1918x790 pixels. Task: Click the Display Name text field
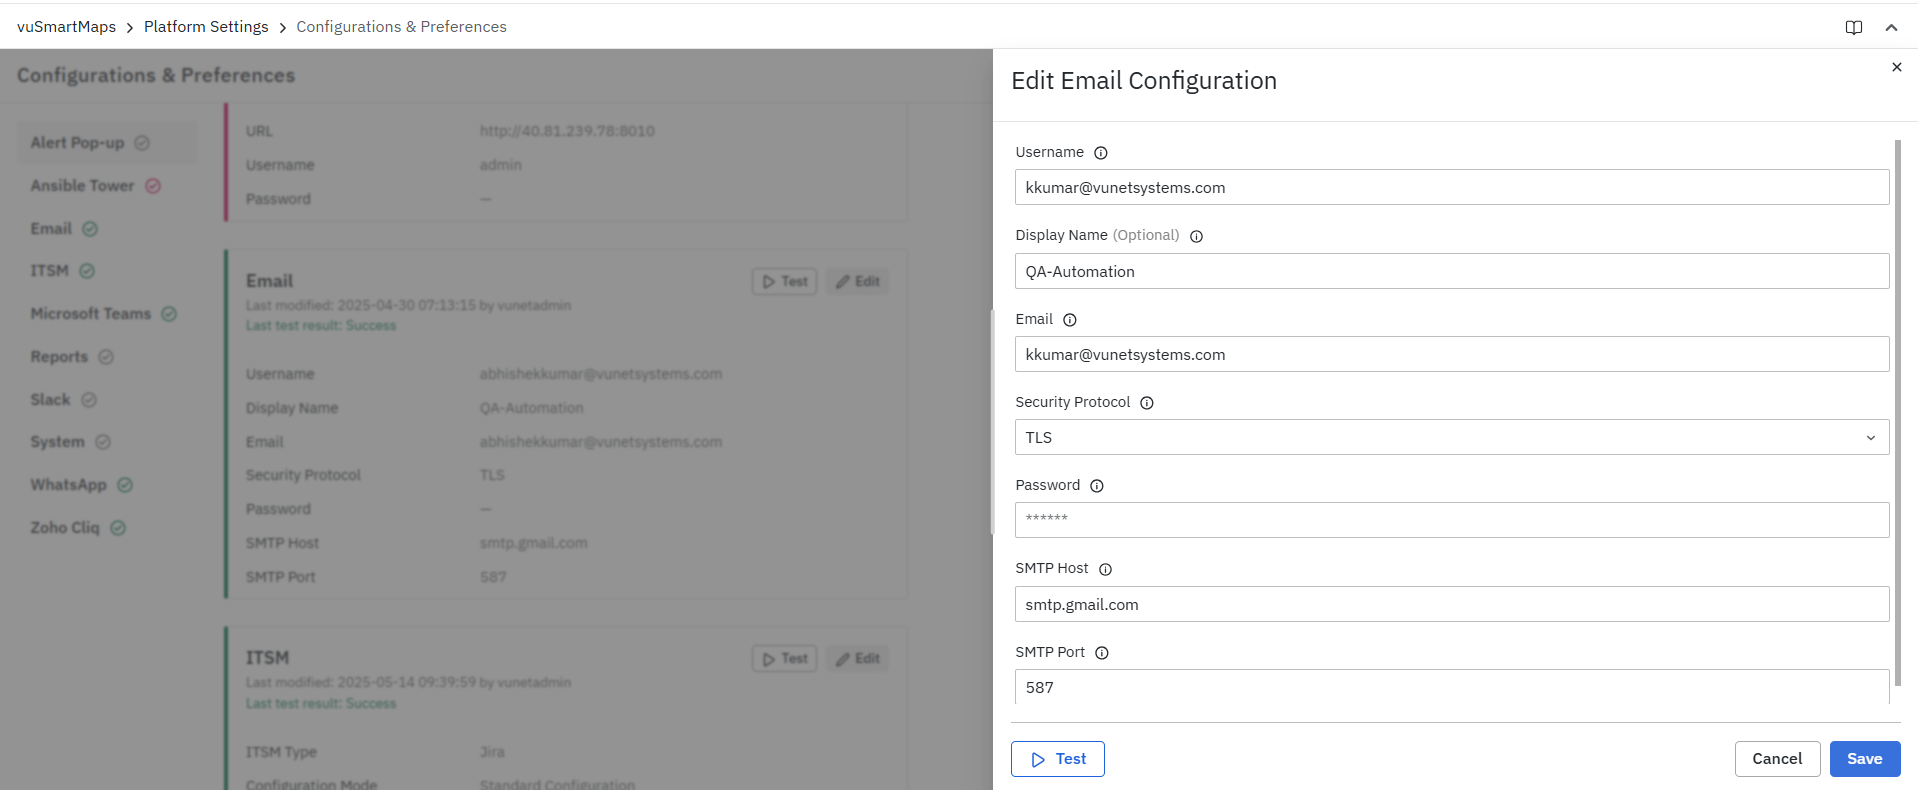1451,271
